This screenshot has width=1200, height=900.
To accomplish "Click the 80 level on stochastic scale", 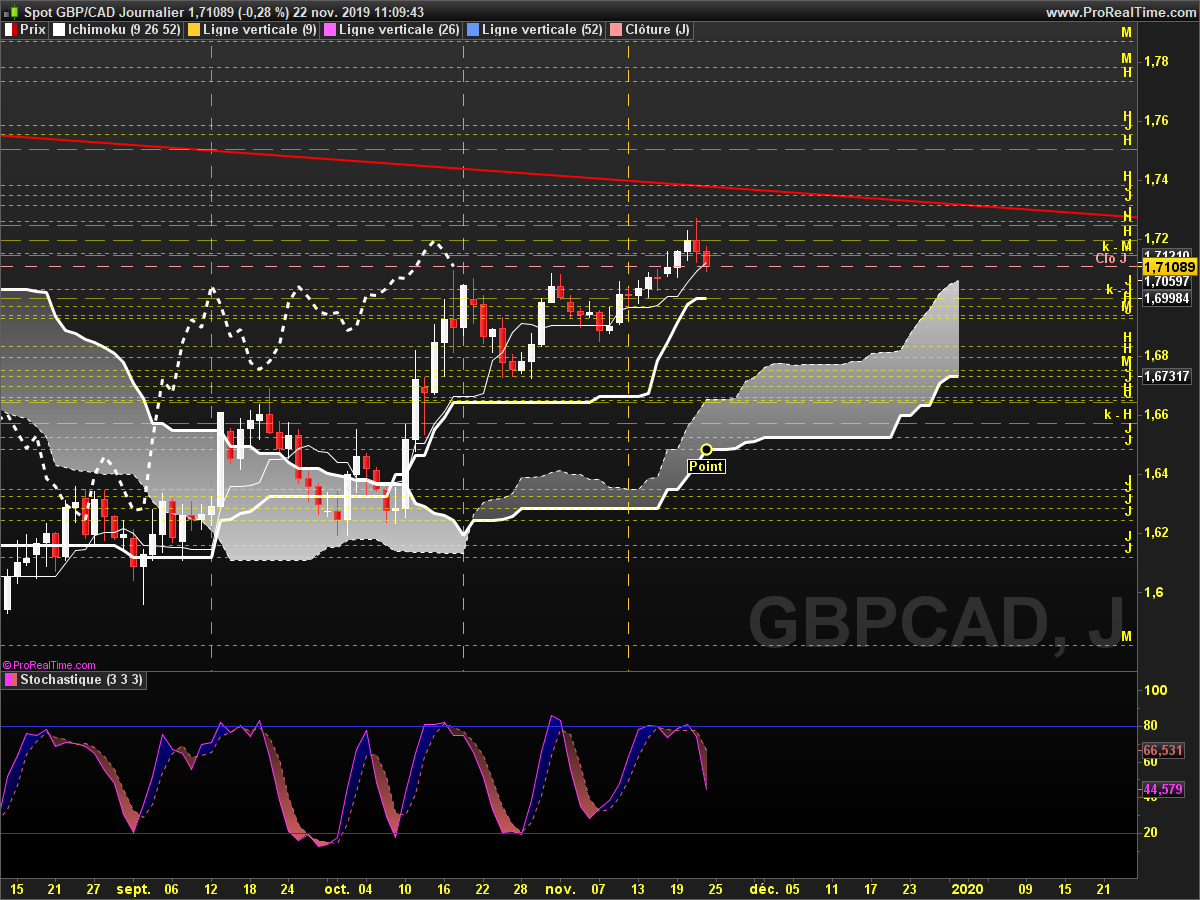I will 1151,726.
